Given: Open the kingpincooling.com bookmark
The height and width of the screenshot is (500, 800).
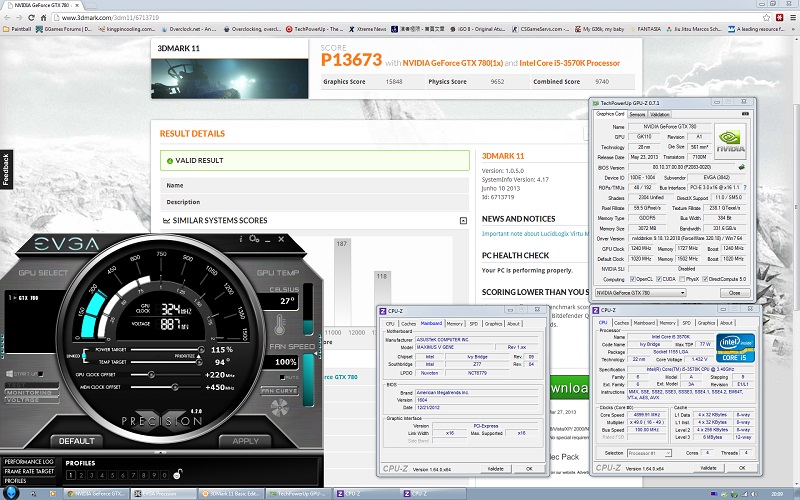Looking at the screenshot, I should click(x=127, y=29).
